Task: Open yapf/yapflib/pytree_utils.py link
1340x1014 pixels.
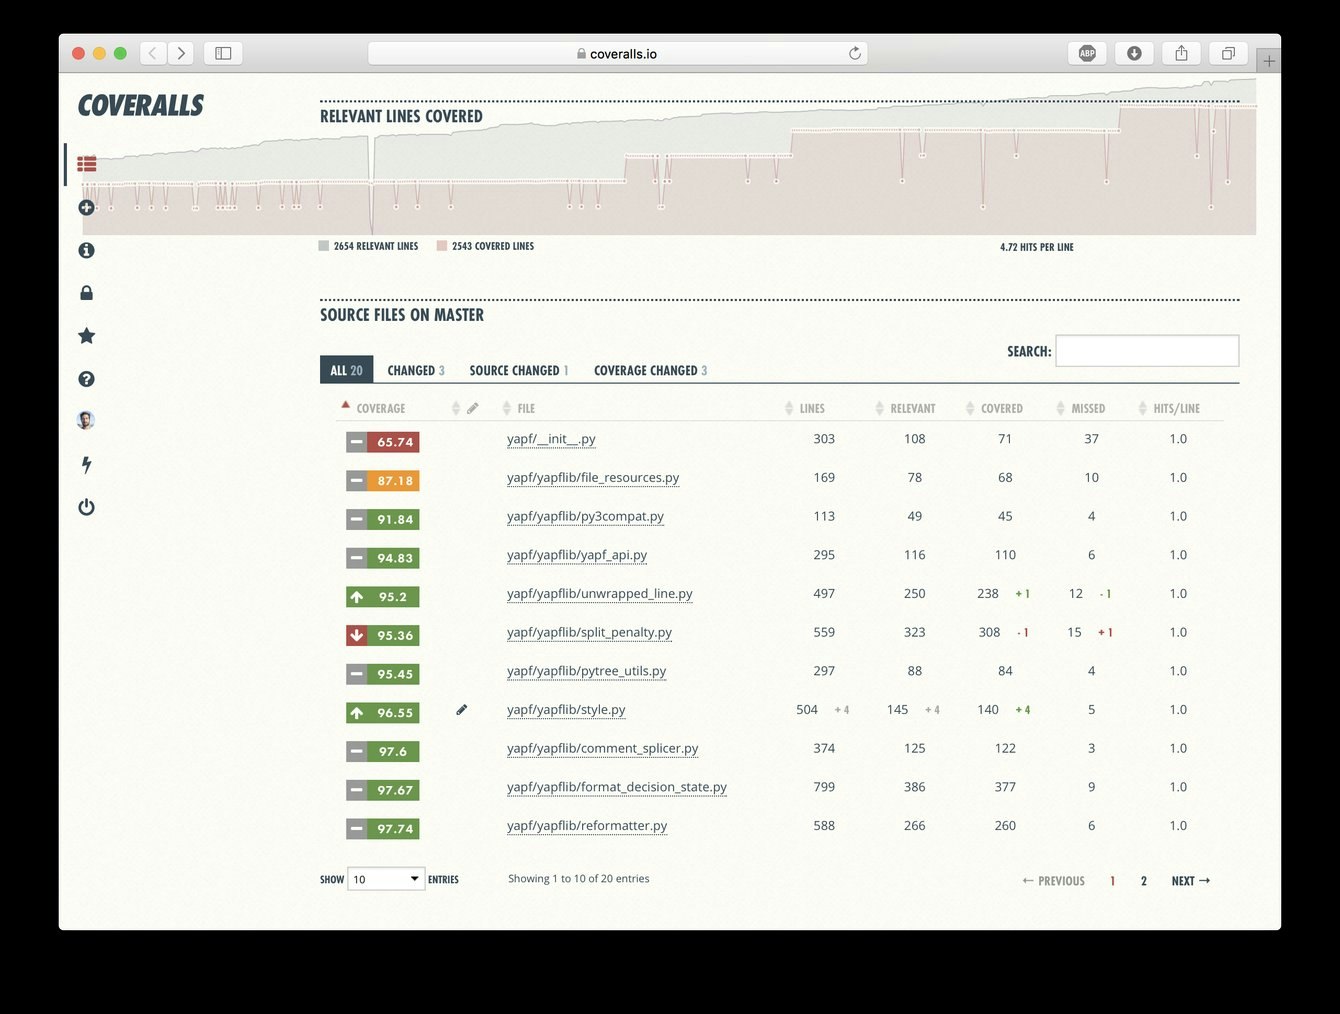Action: click(x=586, y=671)
